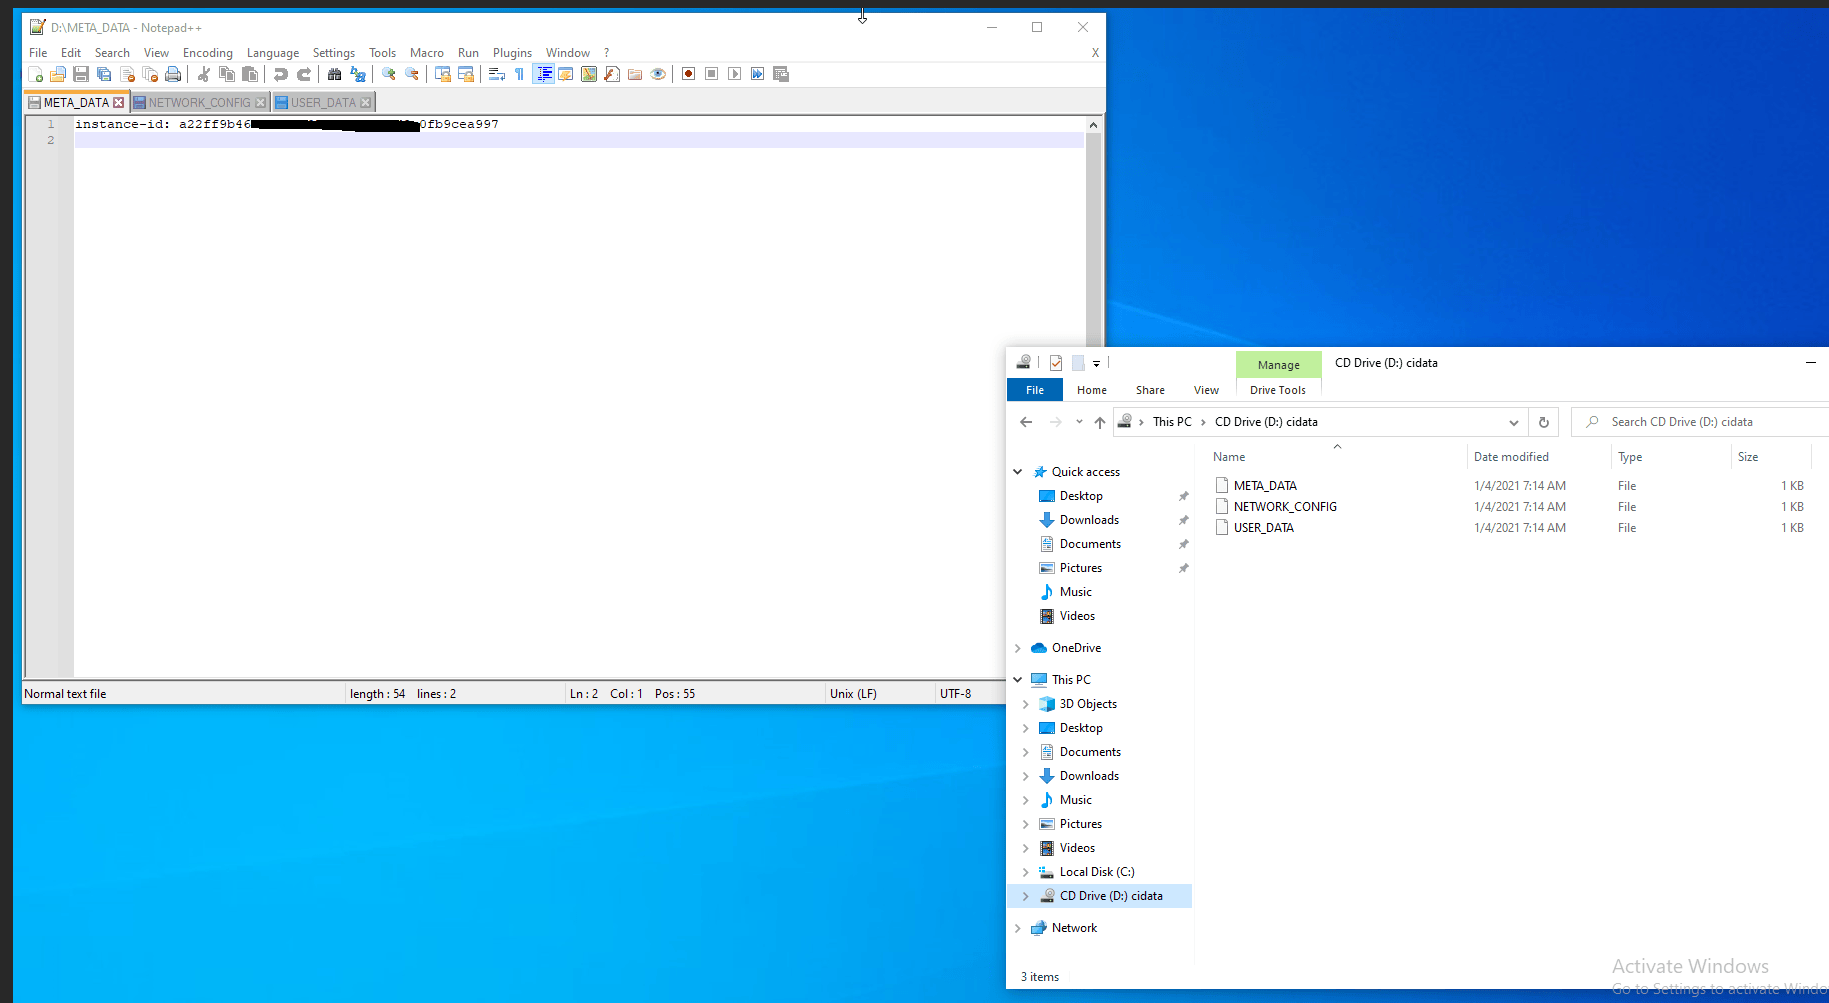Close the NETWORK_CONFIG tab with its X
Viewport: 1829px width, 1003px height.
[261, 102]
